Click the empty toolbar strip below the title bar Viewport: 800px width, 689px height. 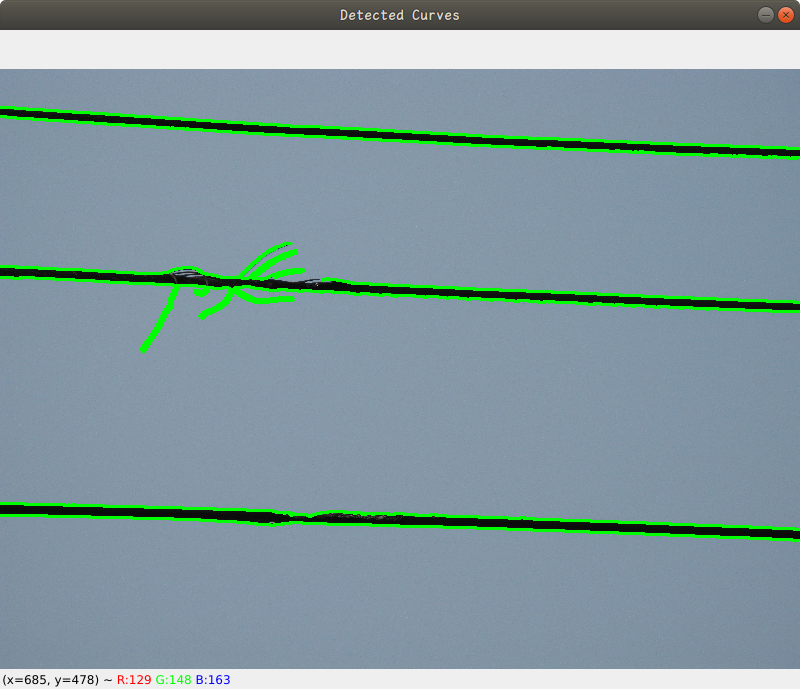click(x=400, y=49)
